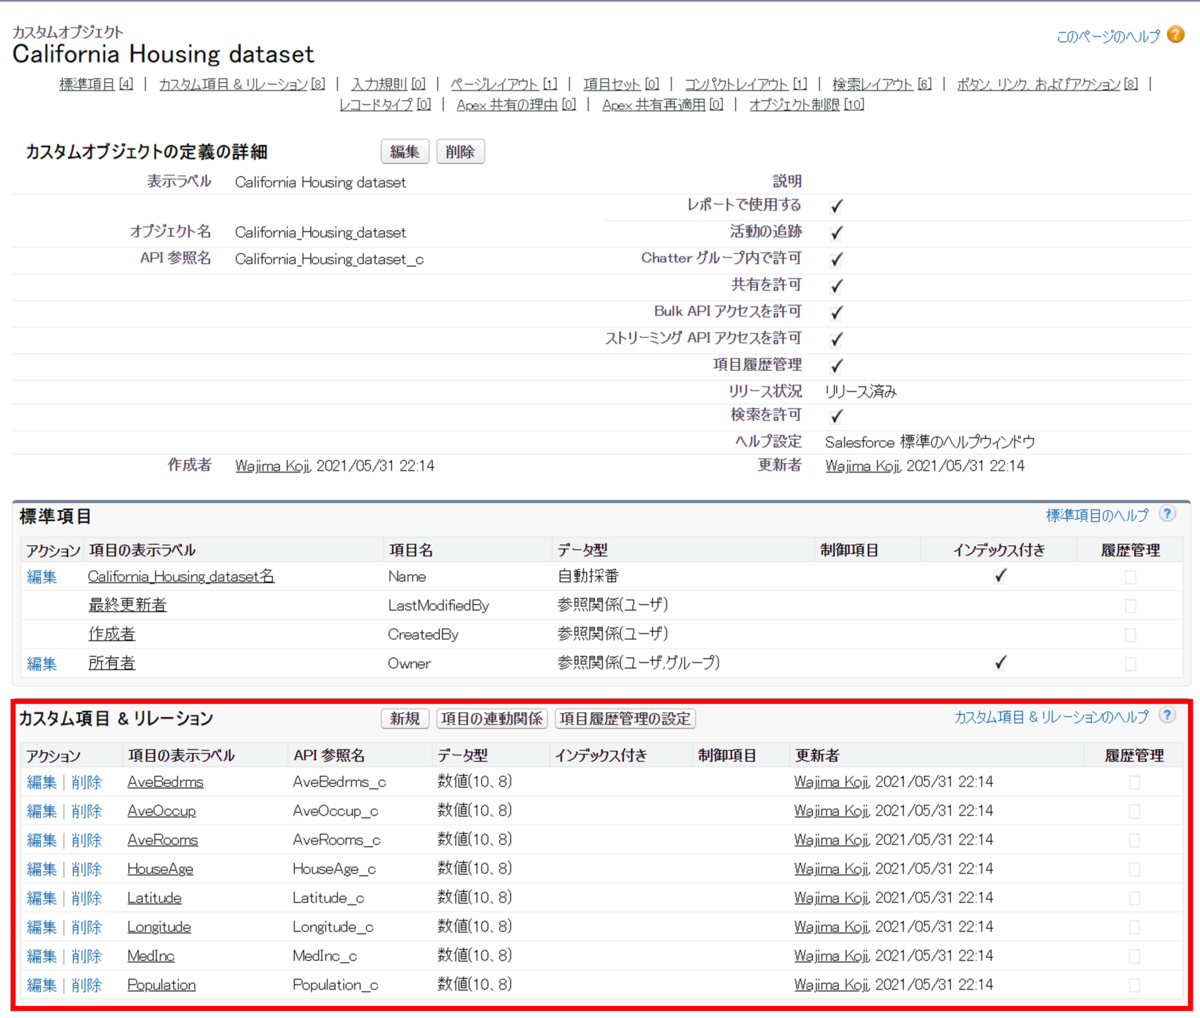The width and height of the screenshot is (1200, 1018).
Task: Jump to 入力規則 [0] section
Action: click(x=388, y=84)
